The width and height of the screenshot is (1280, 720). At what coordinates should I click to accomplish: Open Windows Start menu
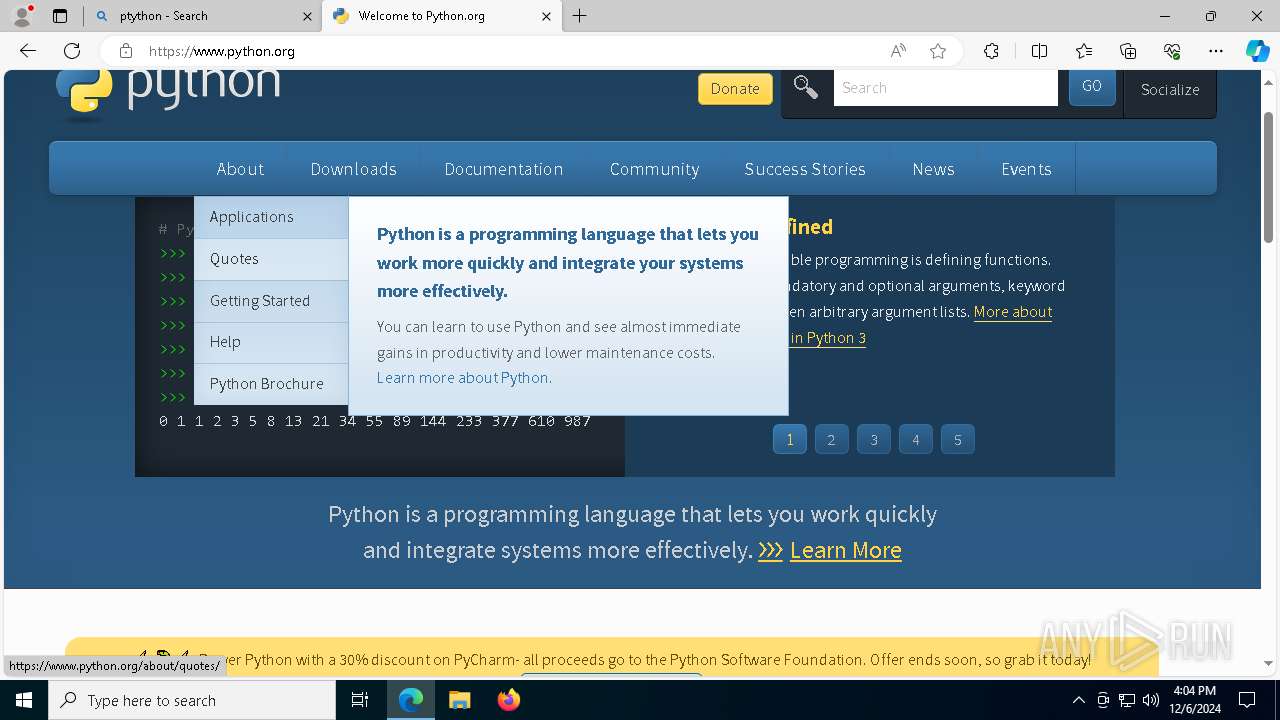(24, 700)
